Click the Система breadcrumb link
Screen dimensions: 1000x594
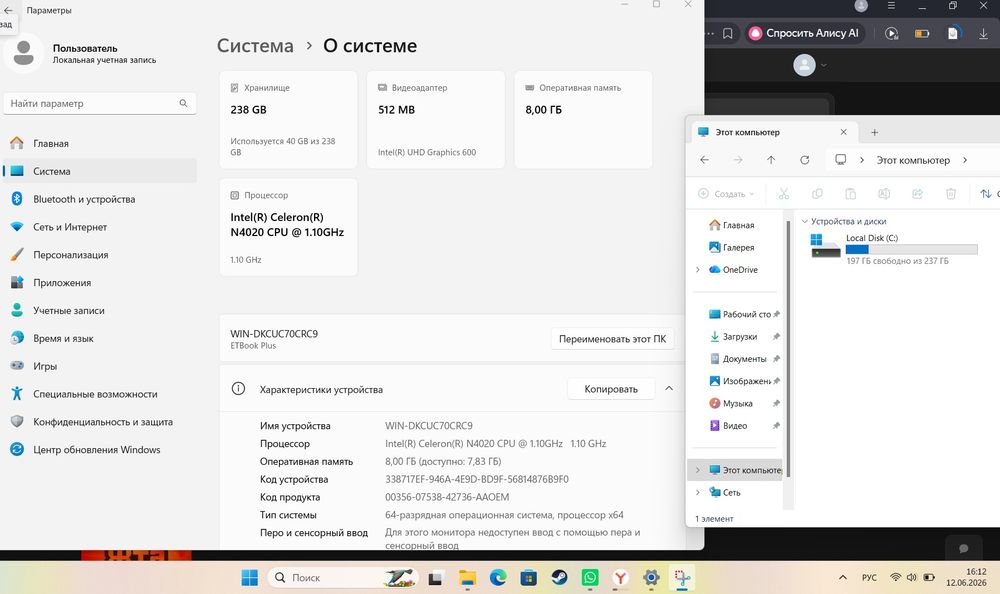pos(255,46)
